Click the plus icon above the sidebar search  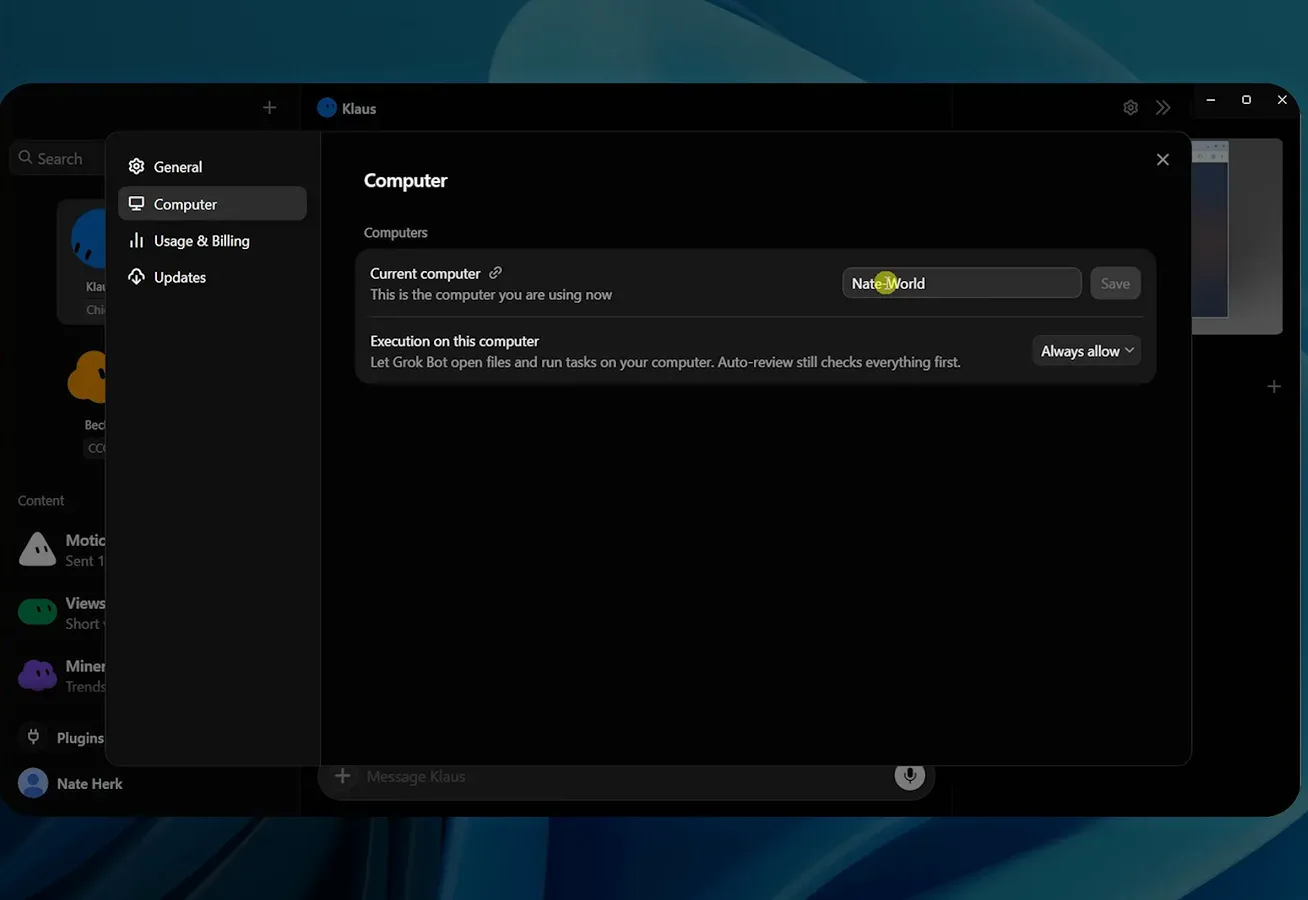click(x=269, y=107)
